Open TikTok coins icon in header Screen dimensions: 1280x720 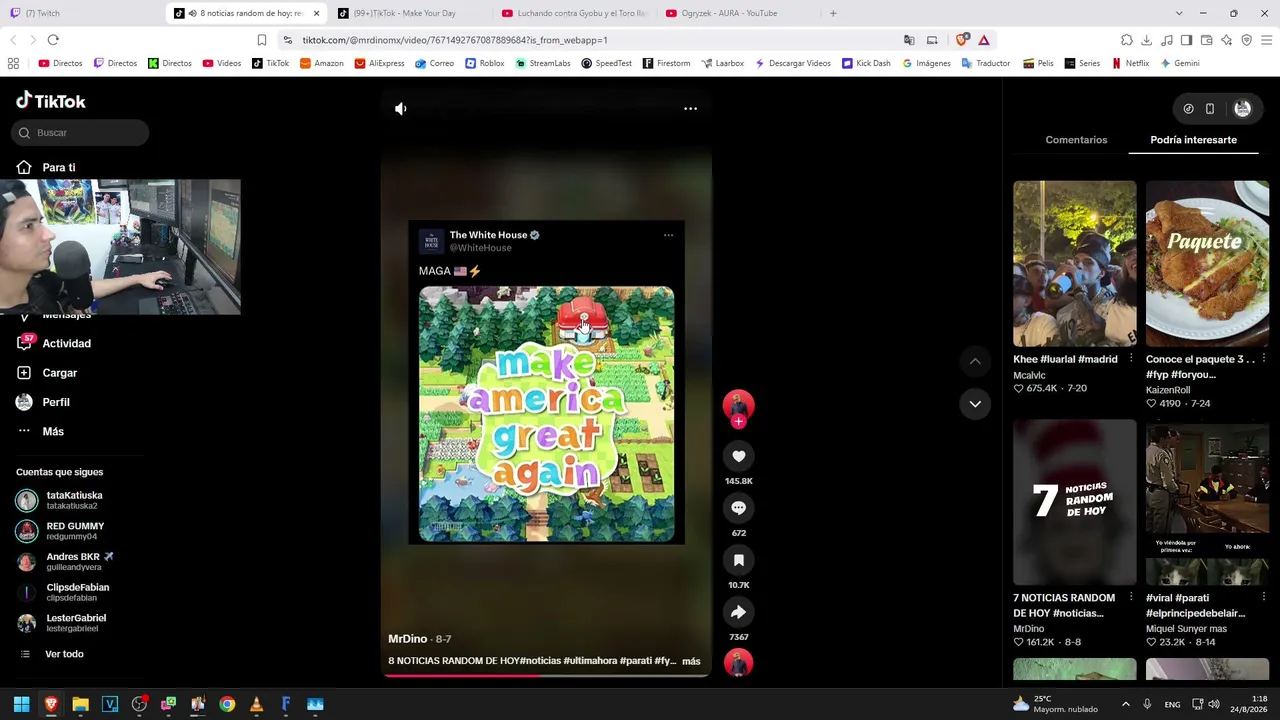(x=1188, y=109)
